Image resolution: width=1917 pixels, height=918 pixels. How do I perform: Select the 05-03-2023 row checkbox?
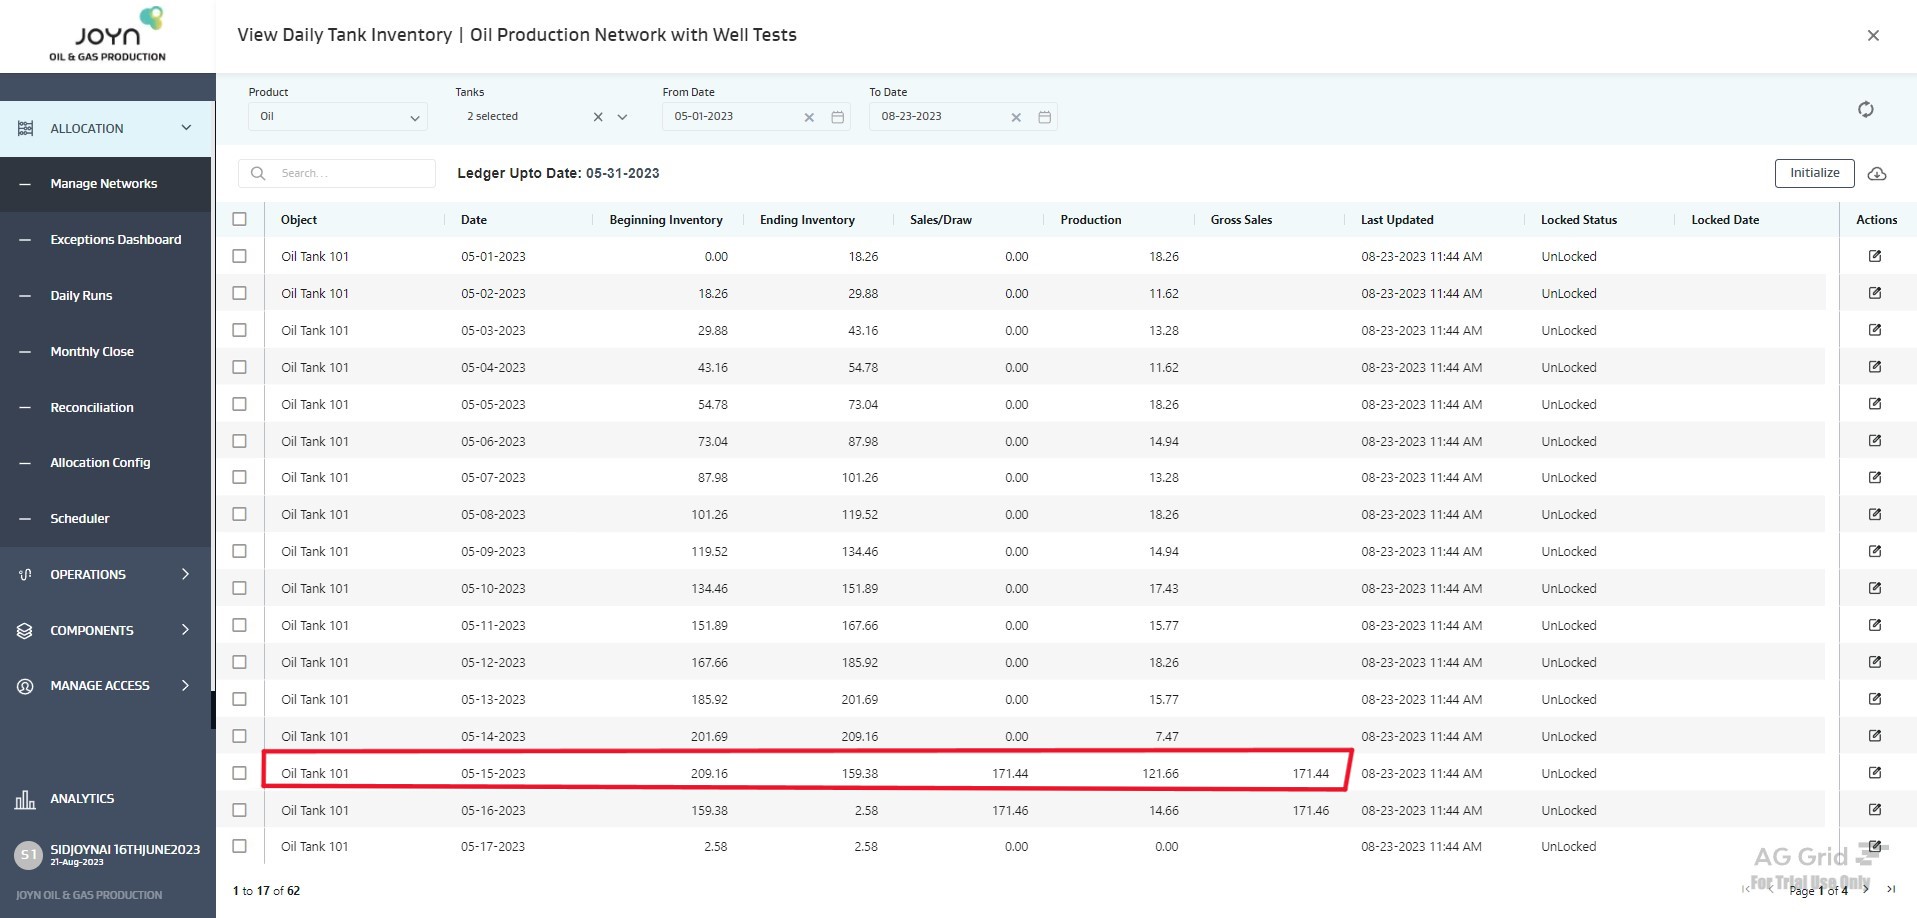239,330
